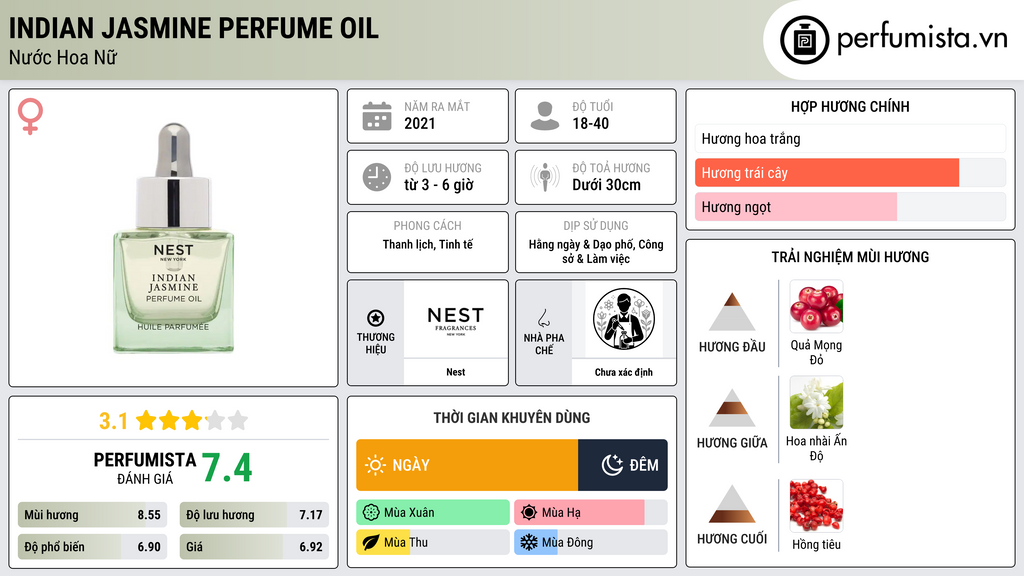Screen dimensions: 1024x576
Task: Click the perfumista.vn site name
Action: click(922, 38)
